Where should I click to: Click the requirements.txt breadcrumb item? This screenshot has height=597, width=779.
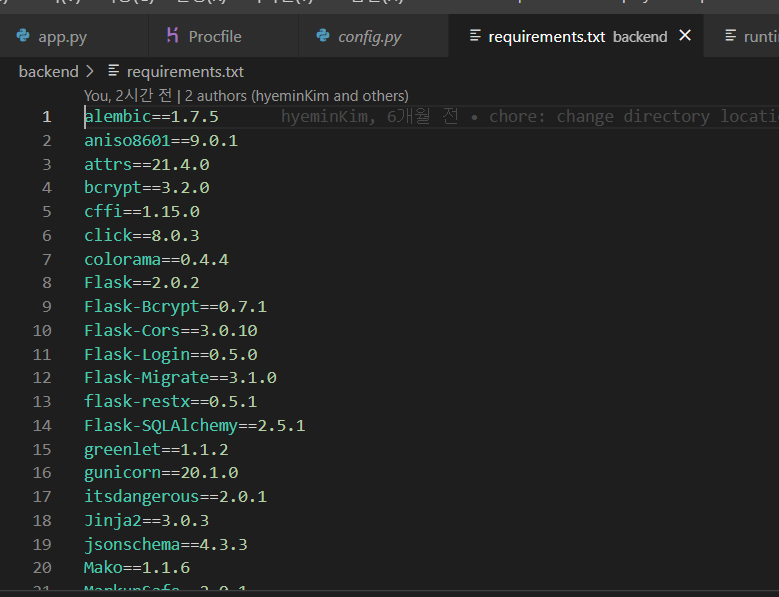[185, 72]
